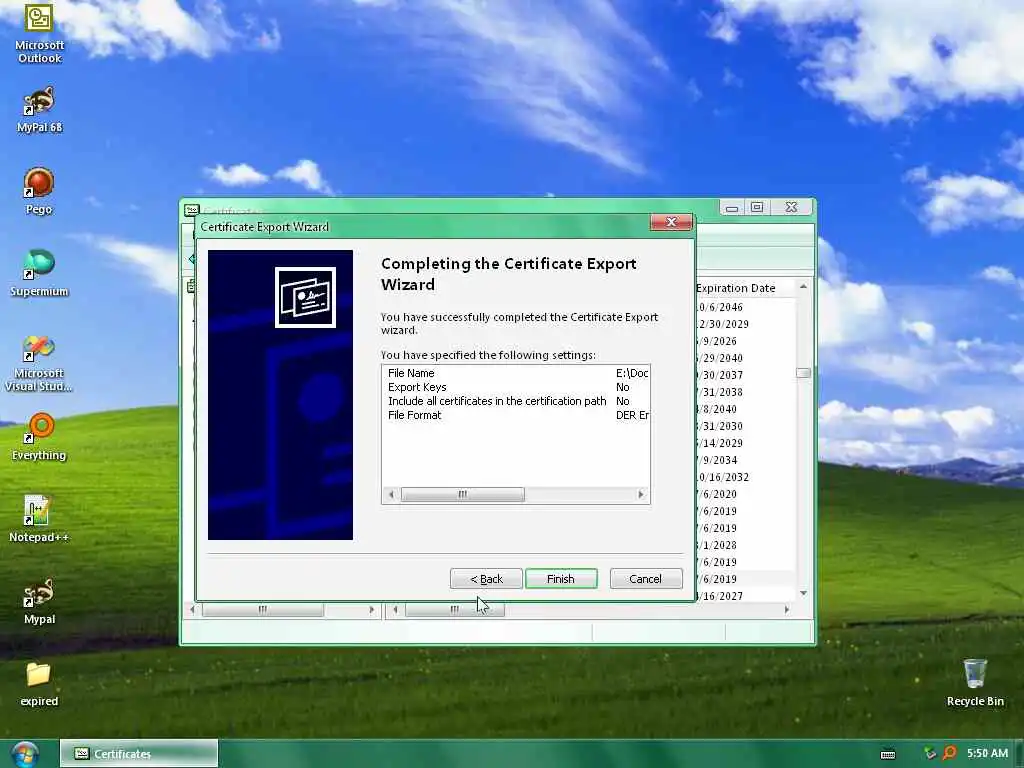Open the MyPal 68 desktop shortcut
The height and width of the screenshot is (768, 1024).
click(x=39, y=110)
